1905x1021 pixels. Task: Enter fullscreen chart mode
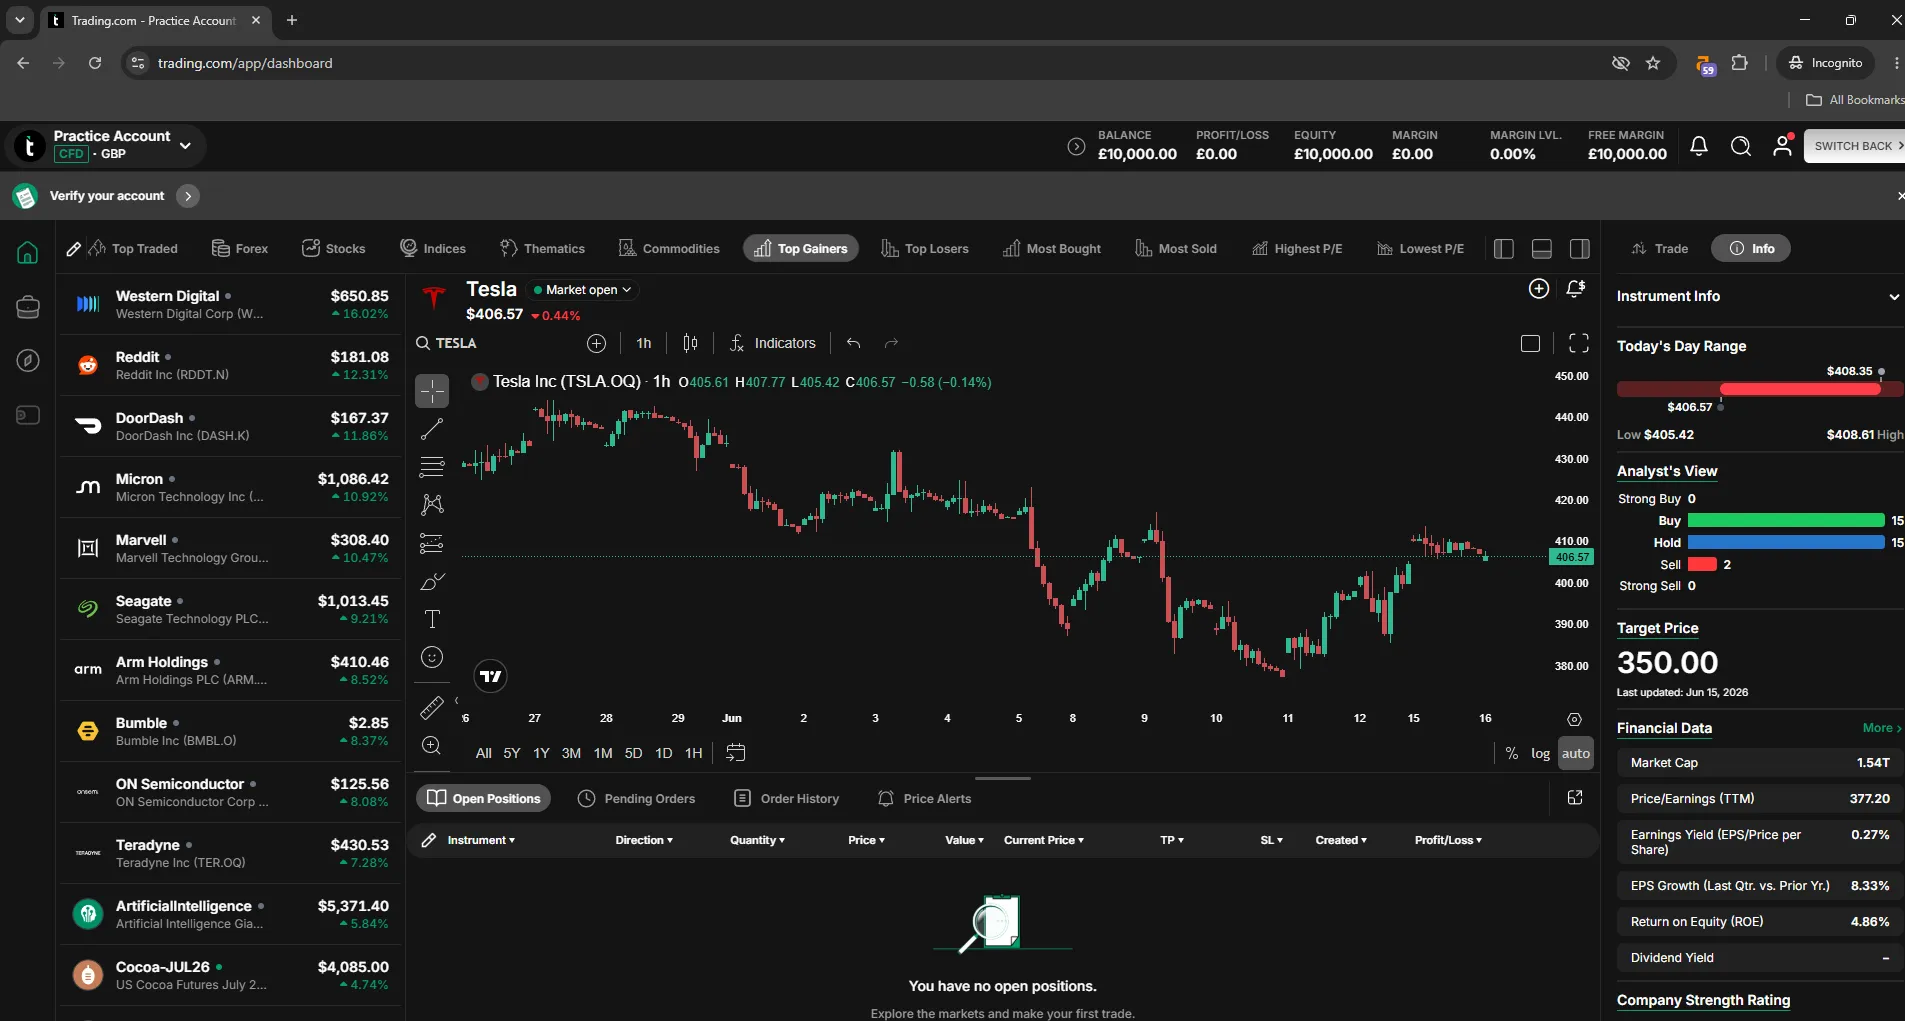tap(1579, 343)
